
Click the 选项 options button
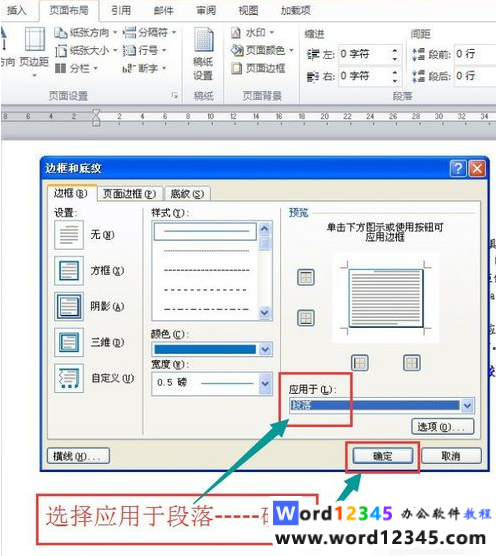pos(442,427)
